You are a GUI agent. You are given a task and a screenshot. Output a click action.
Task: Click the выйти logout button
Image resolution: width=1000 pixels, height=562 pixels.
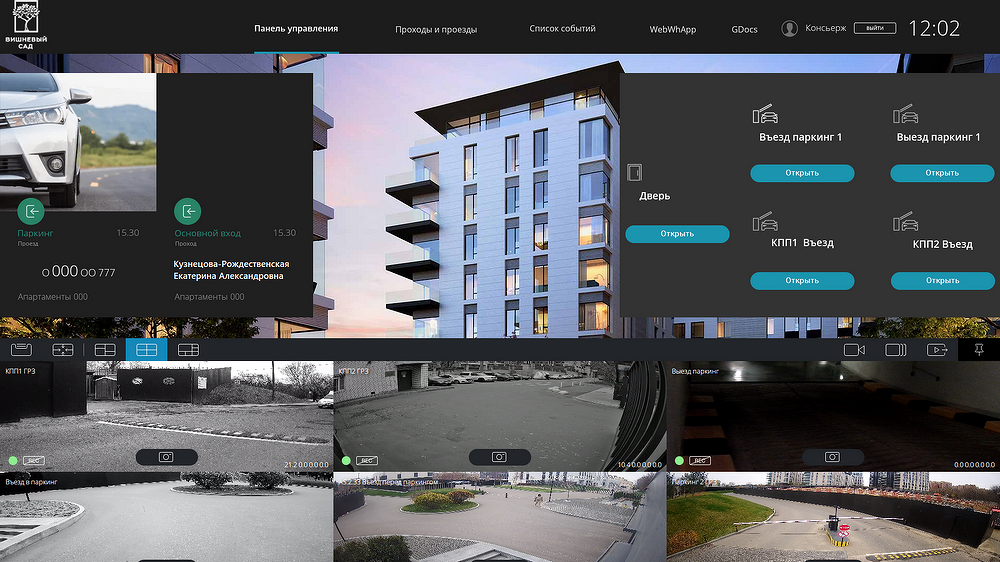click(x=875, y=28)
